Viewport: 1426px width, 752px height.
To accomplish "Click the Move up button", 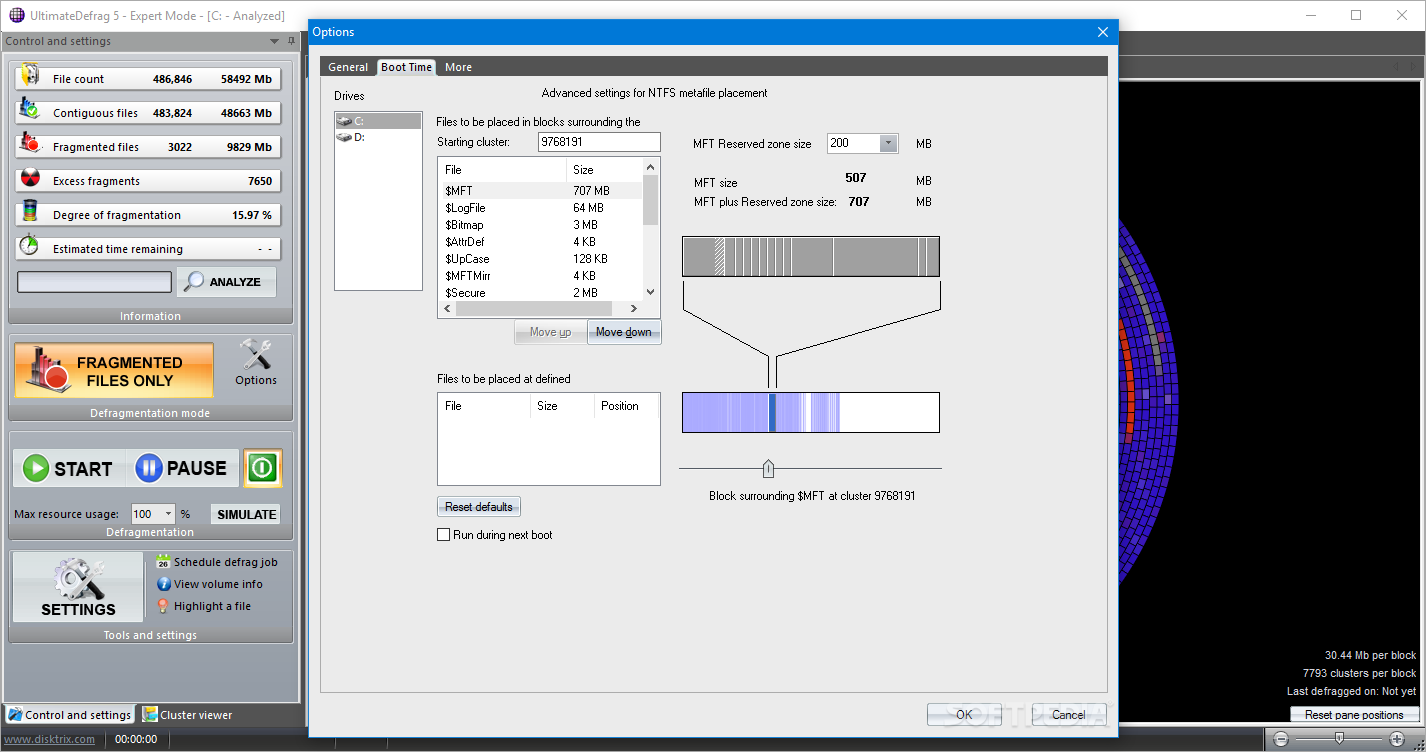I will tap(550, 332).
